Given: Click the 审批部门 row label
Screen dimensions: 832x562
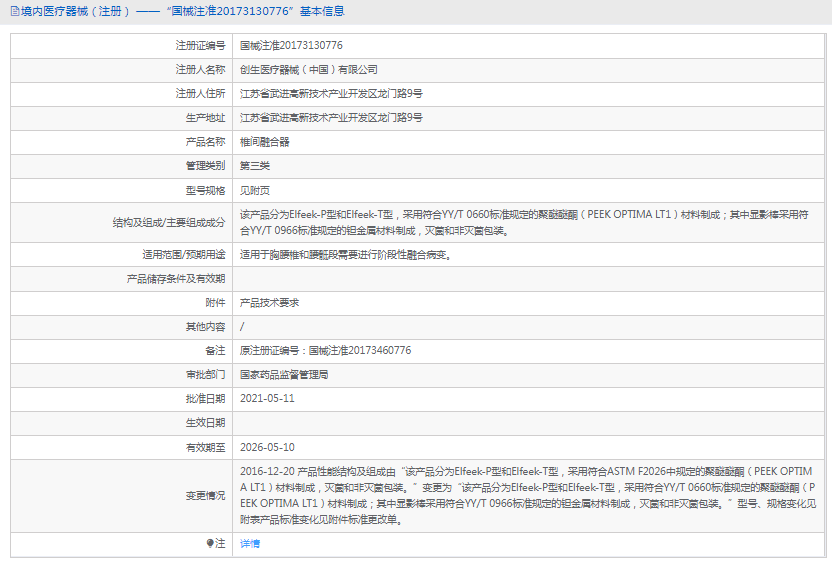Looking at the screenshot, I should point(205,375).
